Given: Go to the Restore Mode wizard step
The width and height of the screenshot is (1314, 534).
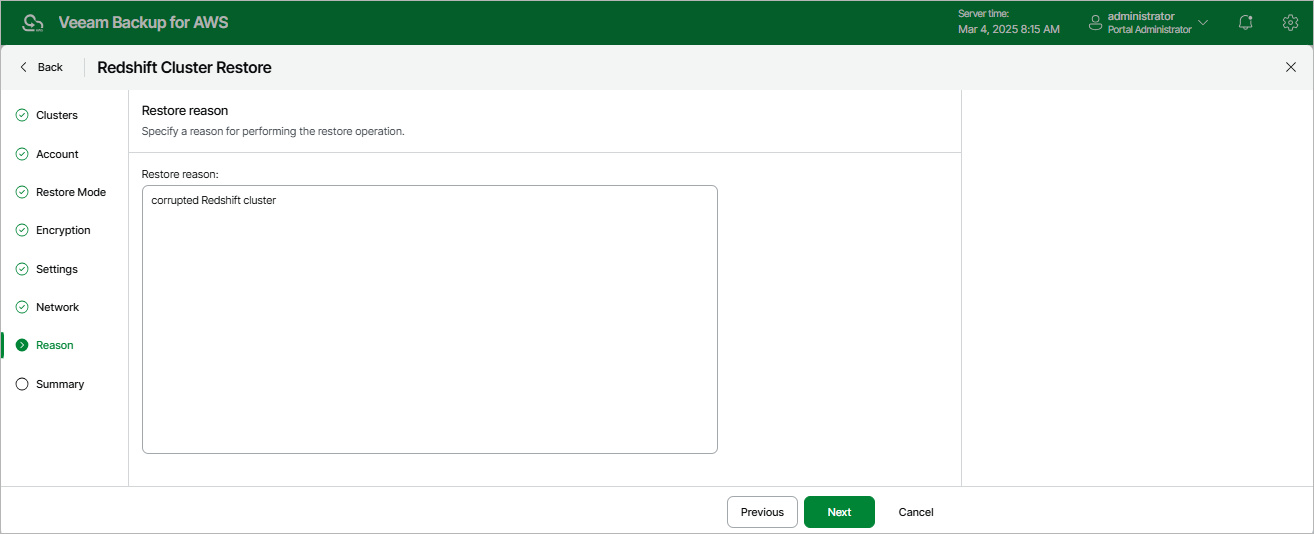Looking at the screenshot, I should coord(71,192).
